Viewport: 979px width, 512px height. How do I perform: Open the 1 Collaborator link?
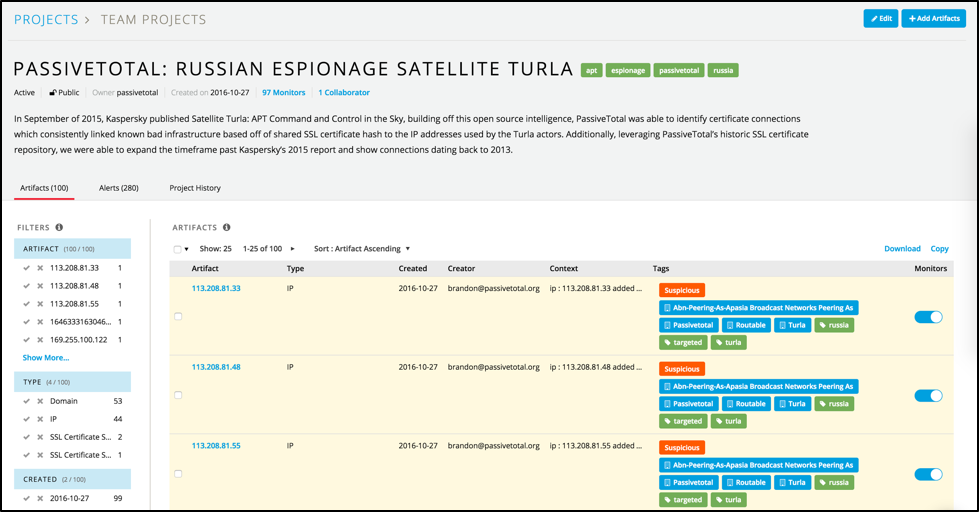click(x=343, y=92)
